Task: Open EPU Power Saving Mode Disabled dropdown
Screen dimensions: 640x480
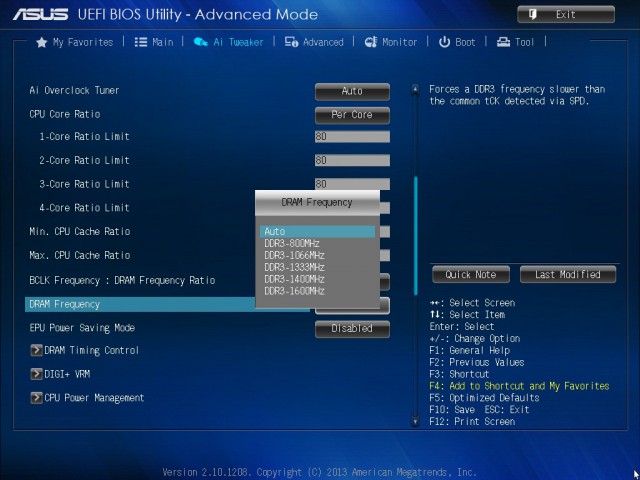Action: [352, 329]
